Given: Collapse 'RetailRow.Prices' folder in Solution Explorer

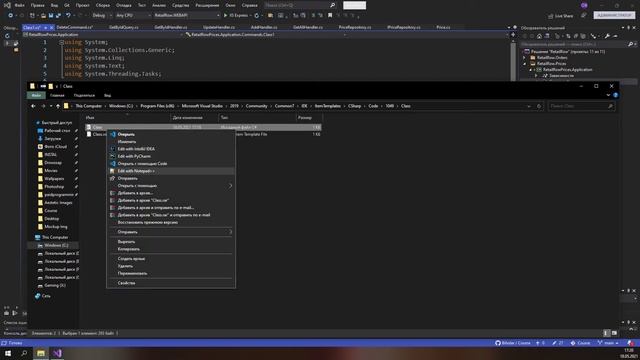Looking at the screenshot, I should [x=525, y=64].
